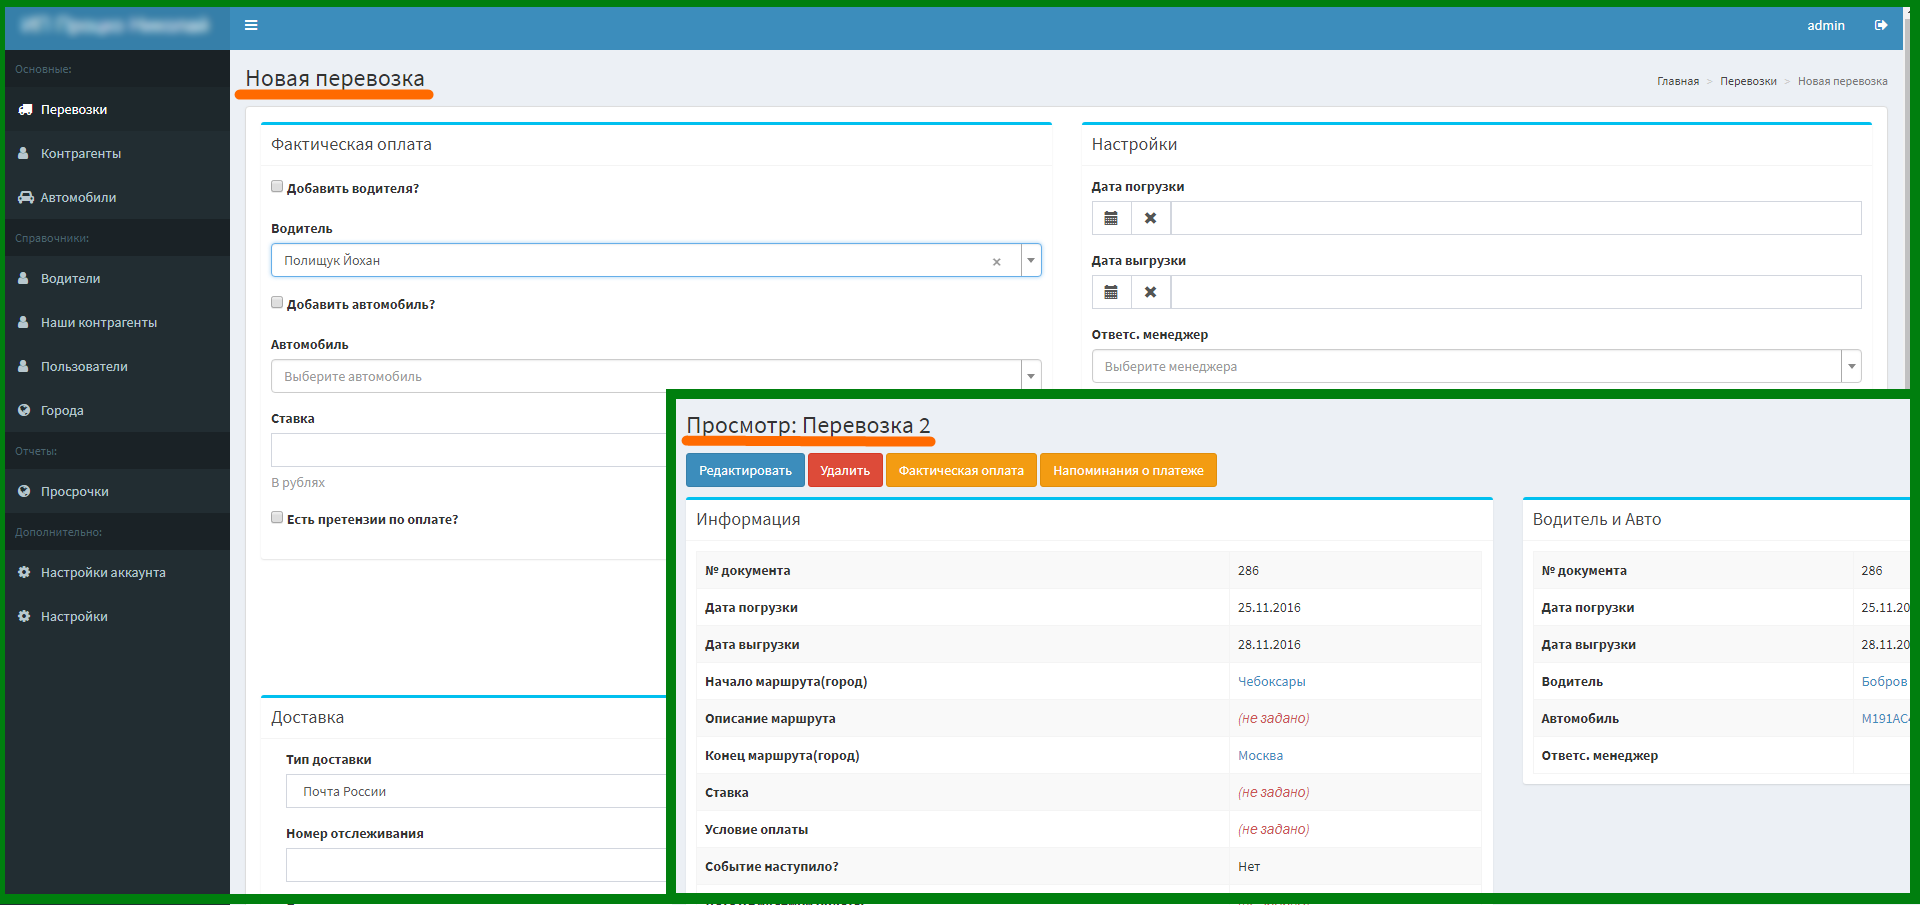Screen dimensions: 1920x905
Task: Click the Удалить button
Action: [x=845, y=470]
